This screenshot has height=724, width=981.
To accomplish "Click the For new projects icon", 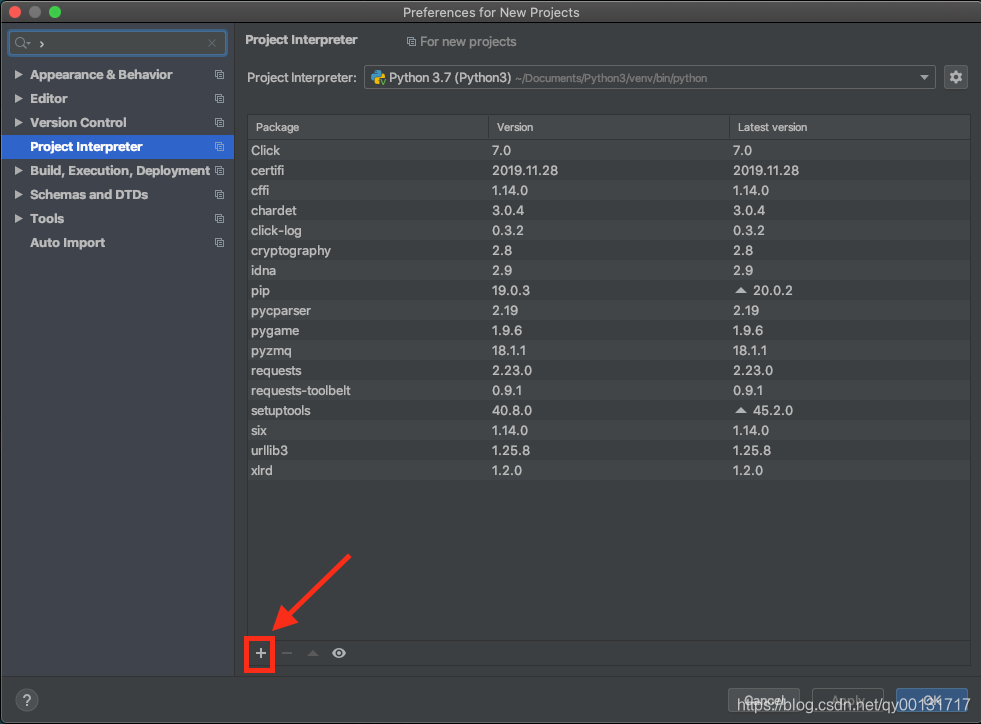I will pos(411,41).
